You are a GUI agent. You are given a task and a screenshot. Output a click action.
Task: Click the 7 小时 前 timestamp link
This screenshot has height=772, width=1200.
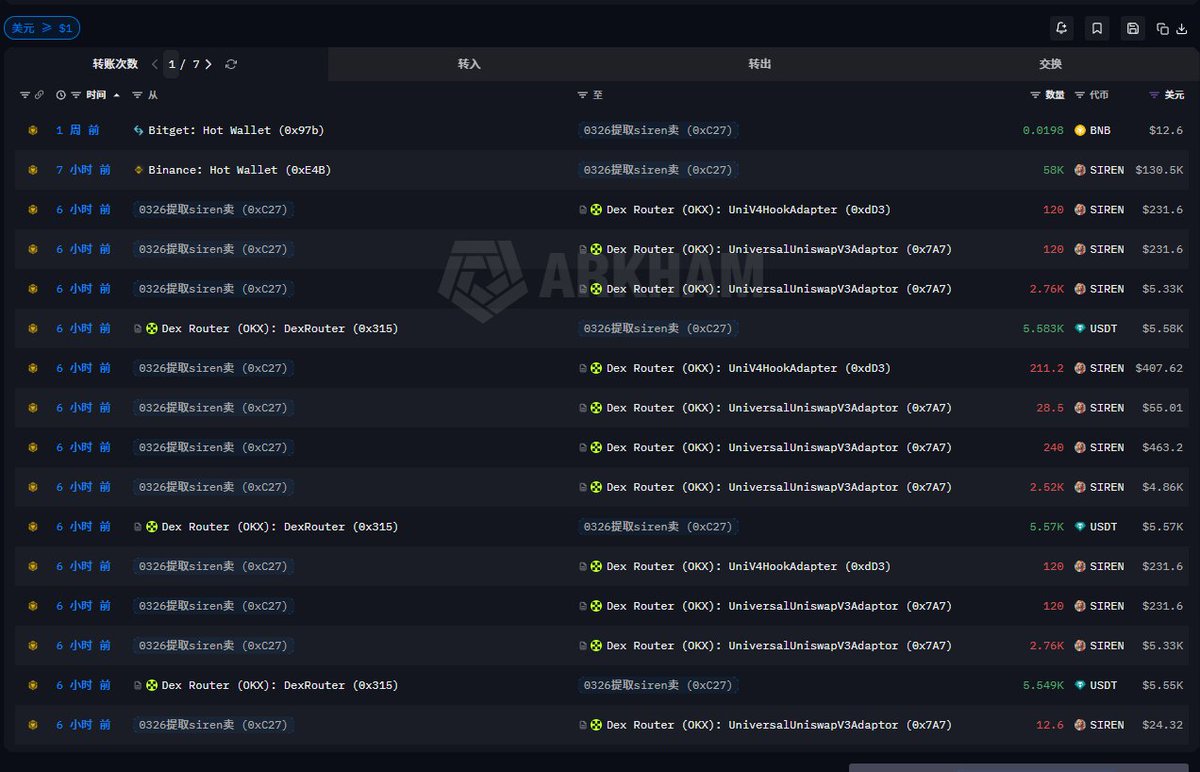[x=83, y=170]
